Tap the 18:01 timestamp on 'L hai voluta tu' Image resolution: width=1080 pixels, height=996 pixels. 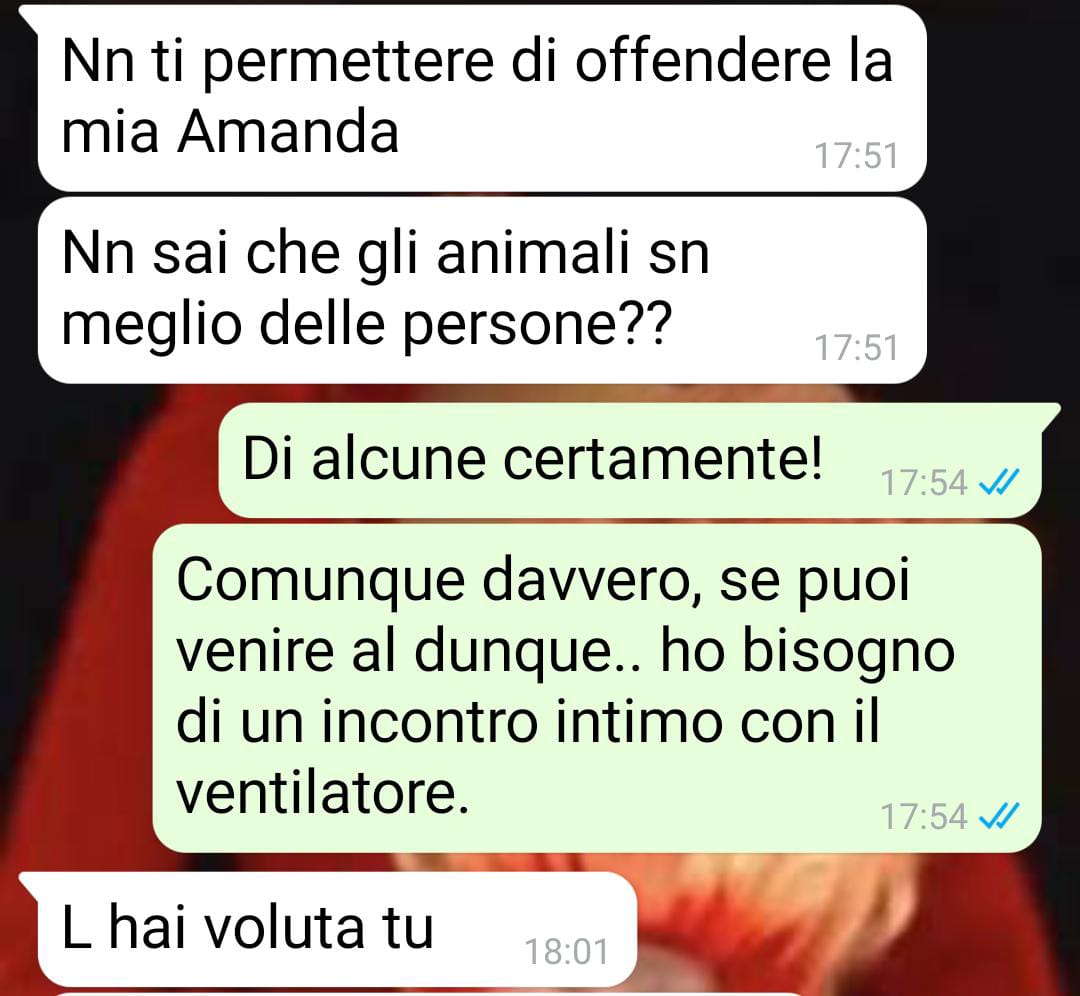(566, 952)
